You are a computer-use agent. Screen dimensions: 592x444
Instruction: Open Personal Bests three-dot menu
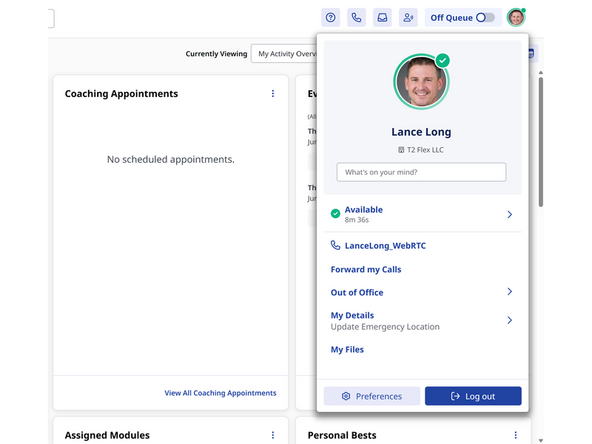515,435
